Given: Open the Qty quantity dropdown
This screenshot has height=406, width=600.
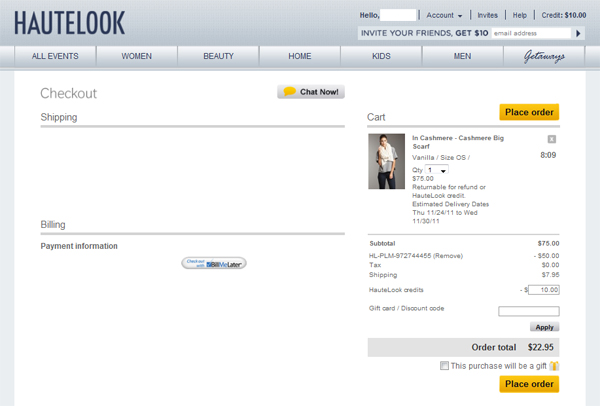Looking at the screenshot, I should [437, 170].
